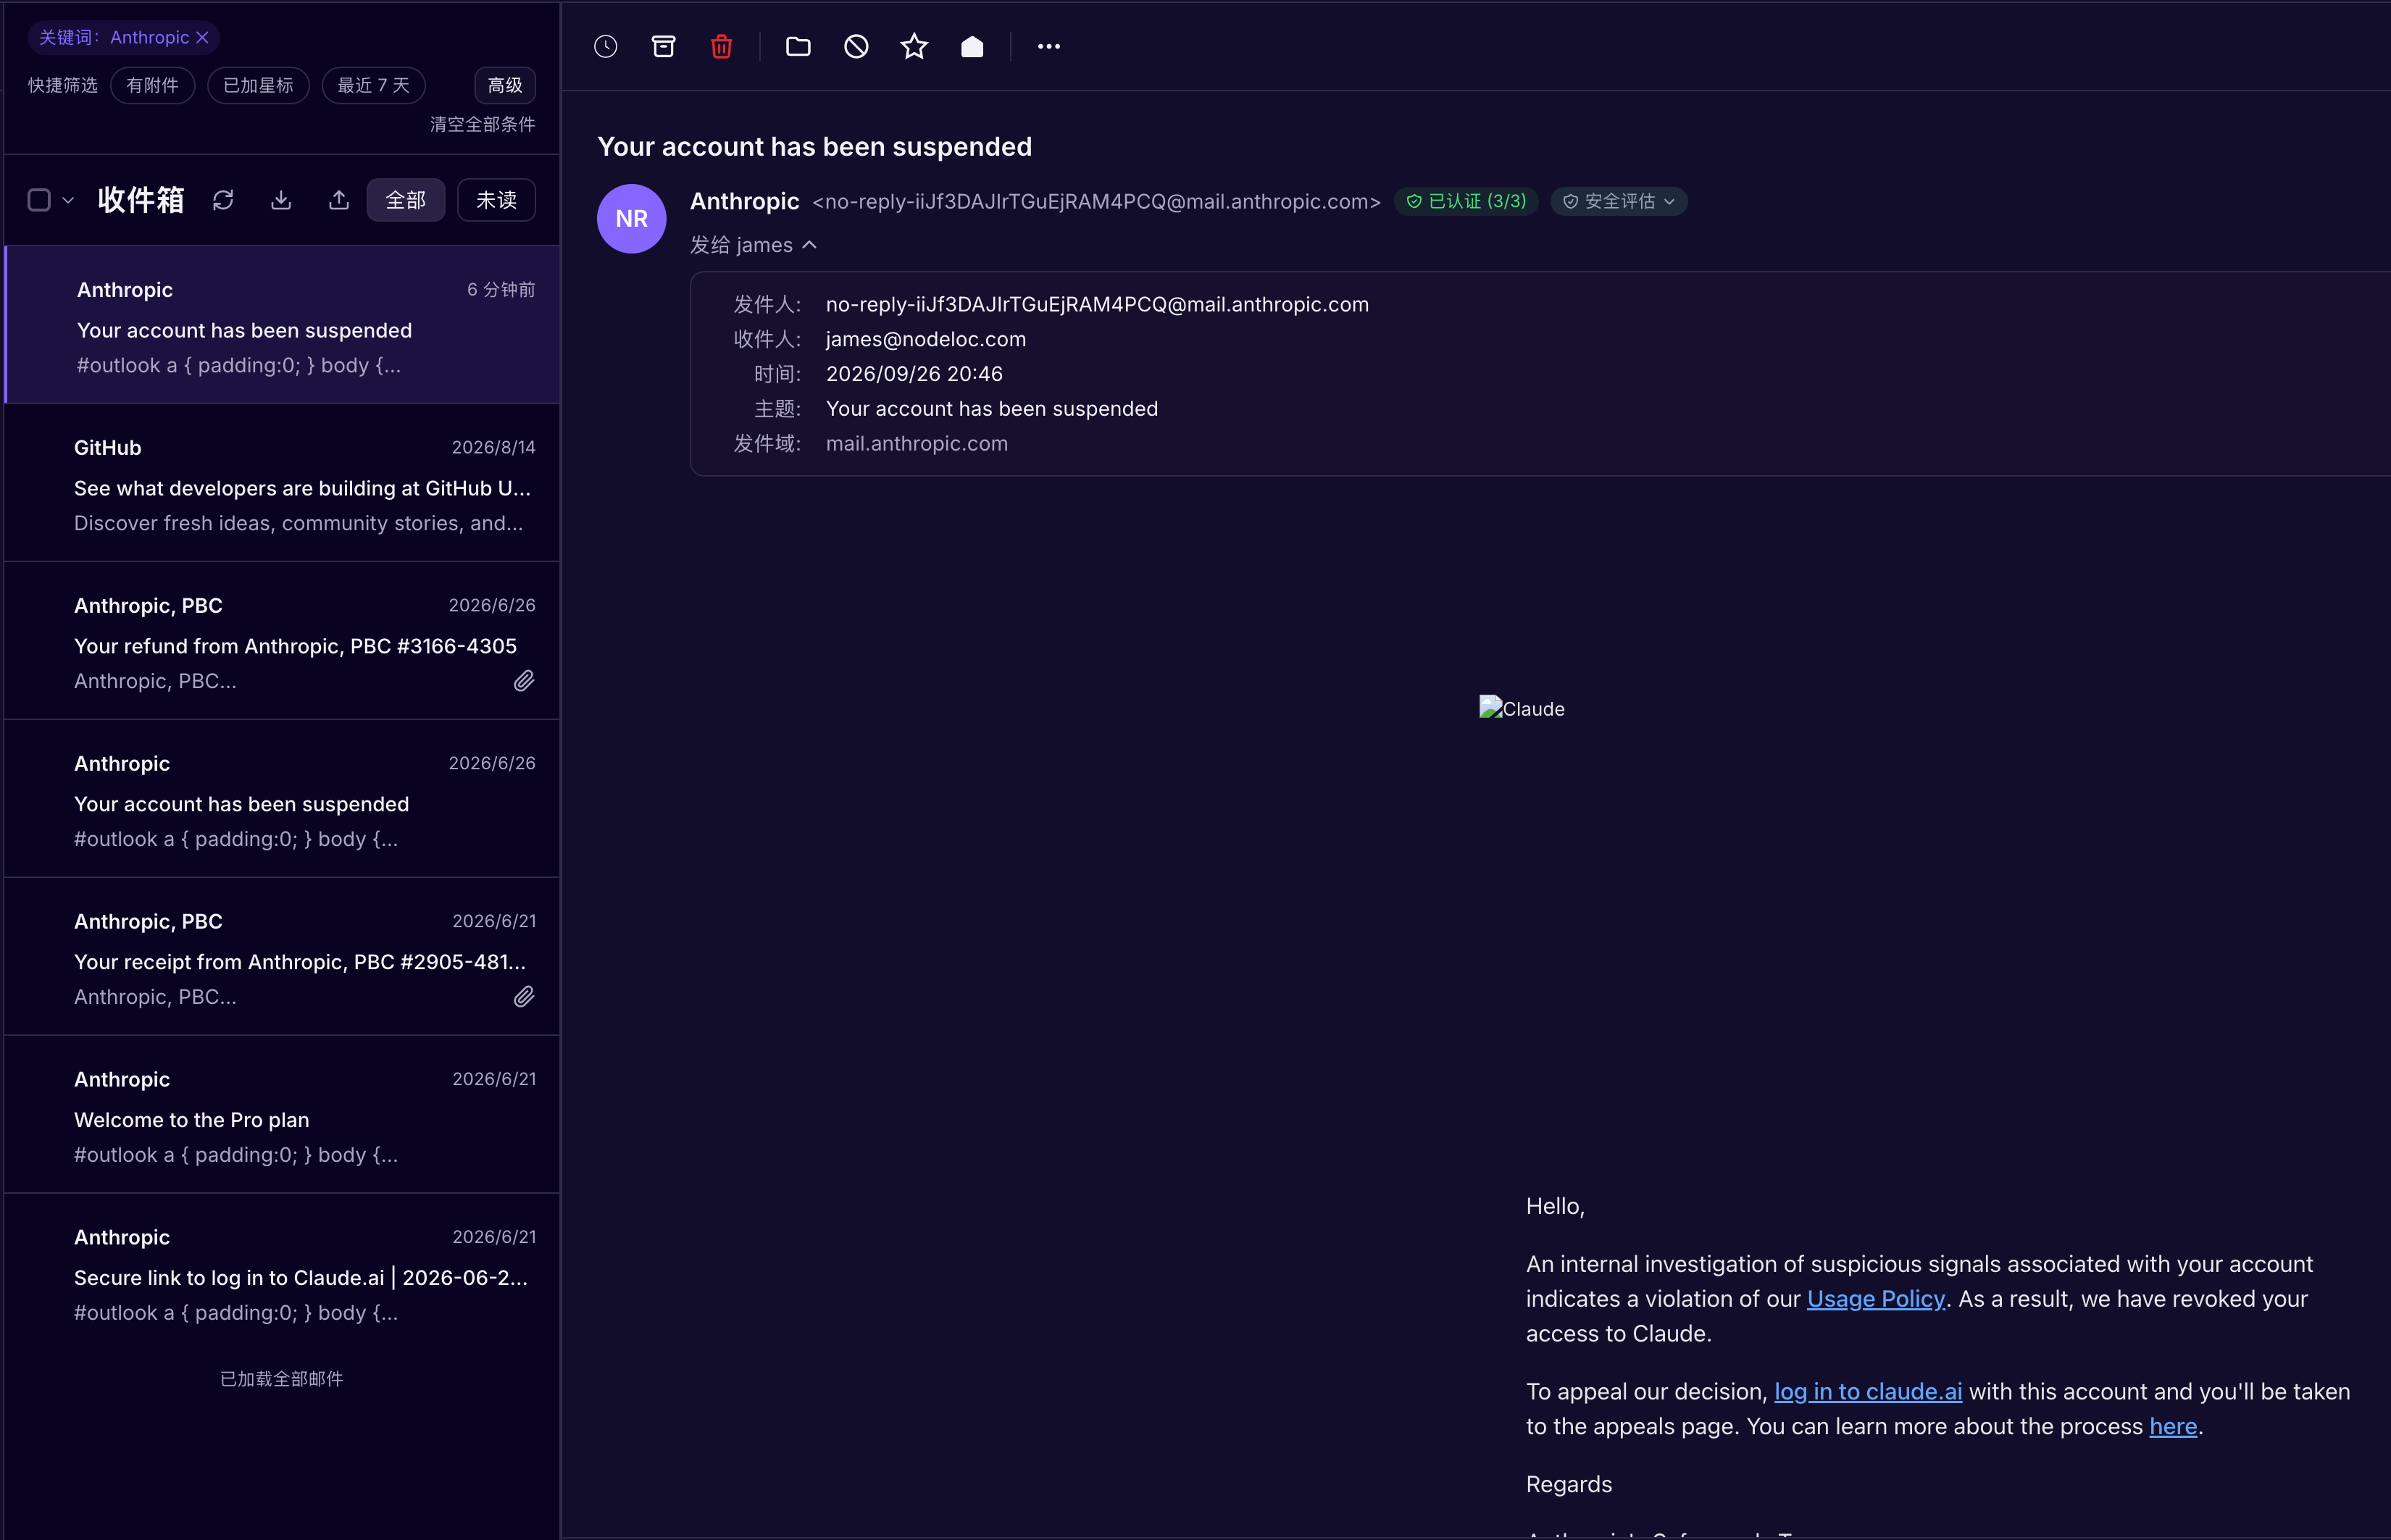Open the Usage Policy link
This screenshot has width=2391, height=1540.
(x=1875, y=1299)
